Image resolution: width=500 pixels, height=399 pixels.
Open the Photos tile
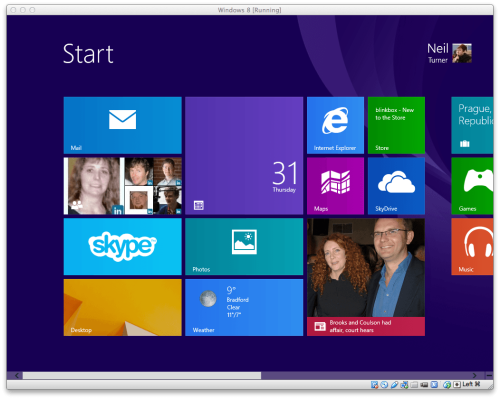[x=244, y=247]
